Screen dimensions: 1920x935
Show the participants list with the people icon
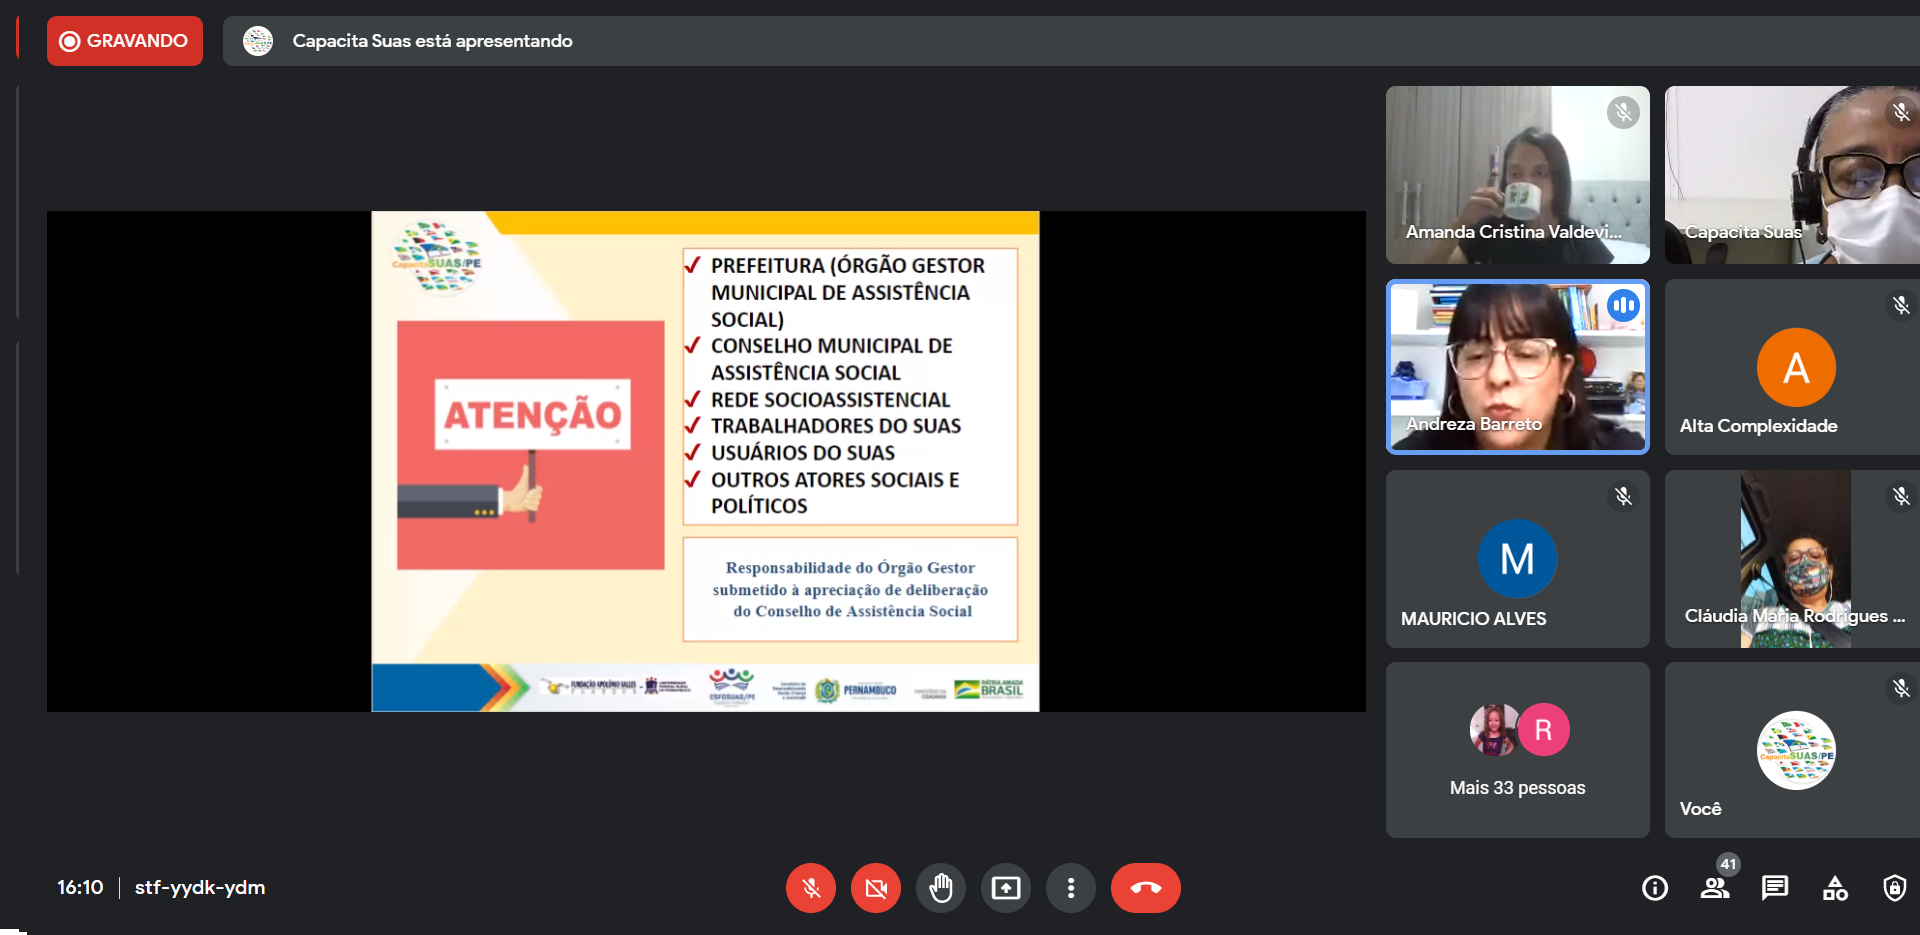(1715, 888)
